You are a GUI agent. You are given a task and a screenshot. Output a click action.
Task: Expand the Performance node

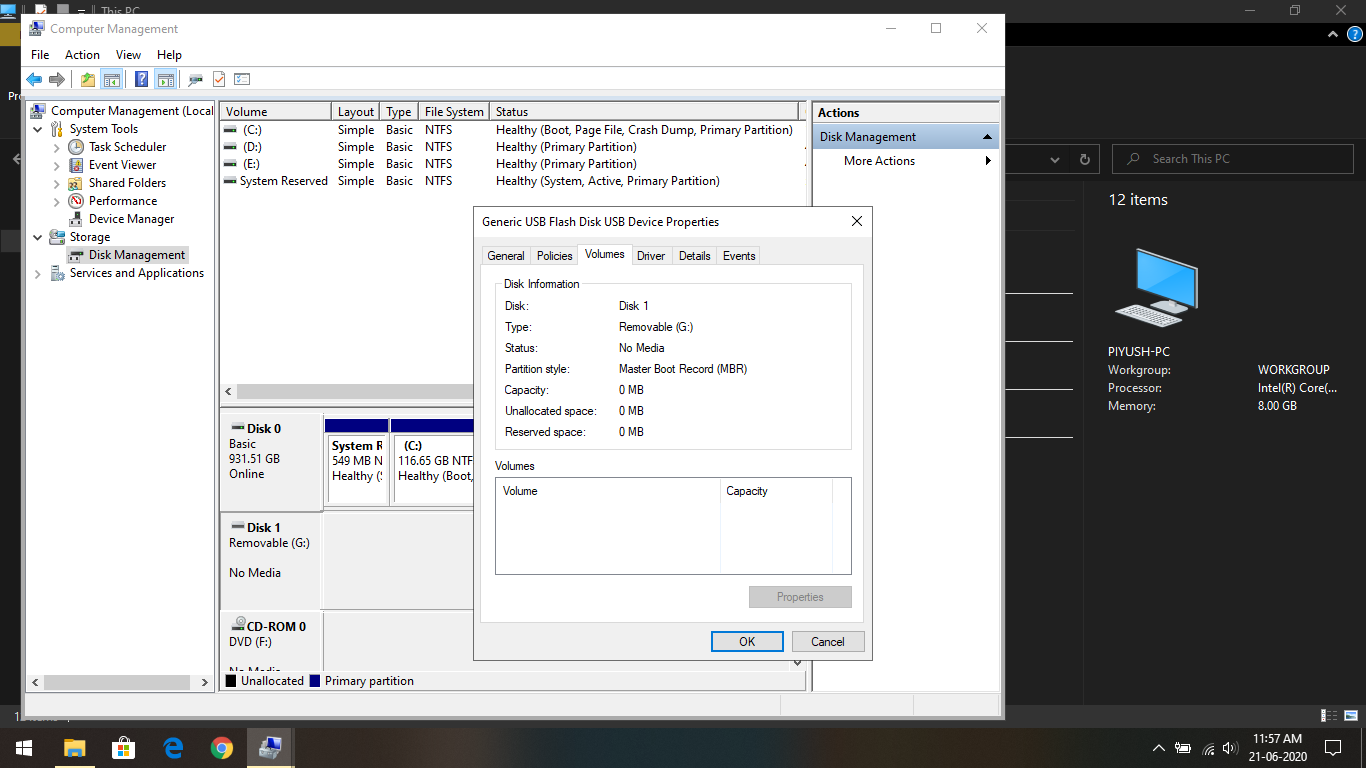pos(57,201)
